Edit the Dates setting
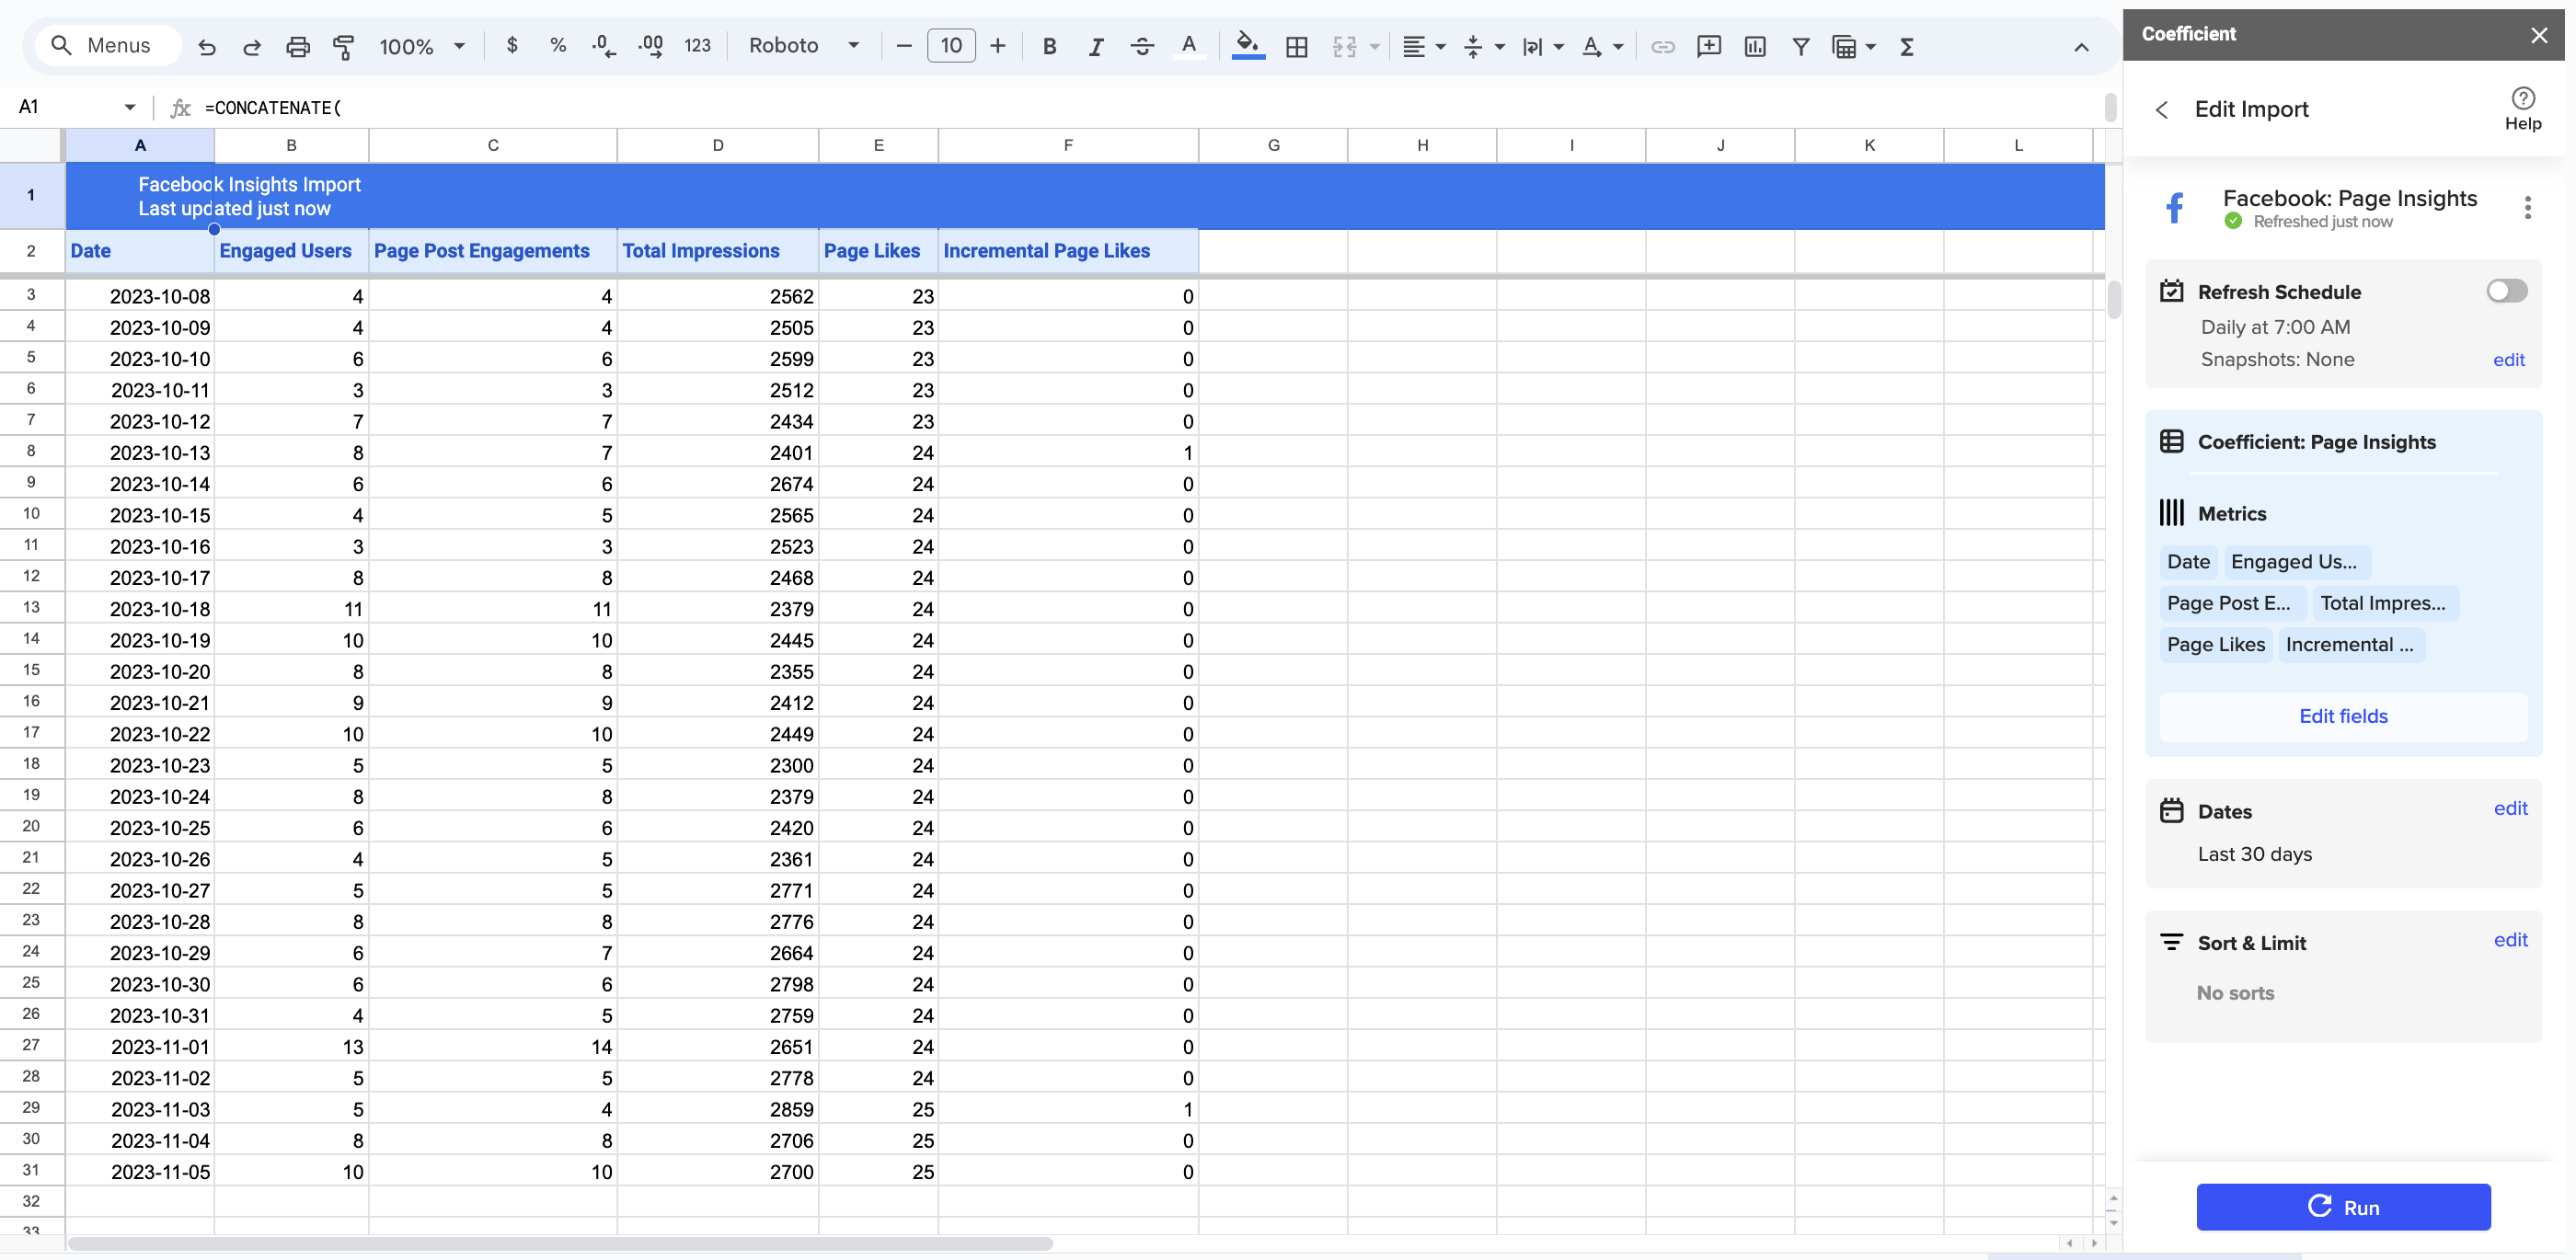 point(2510,808)
